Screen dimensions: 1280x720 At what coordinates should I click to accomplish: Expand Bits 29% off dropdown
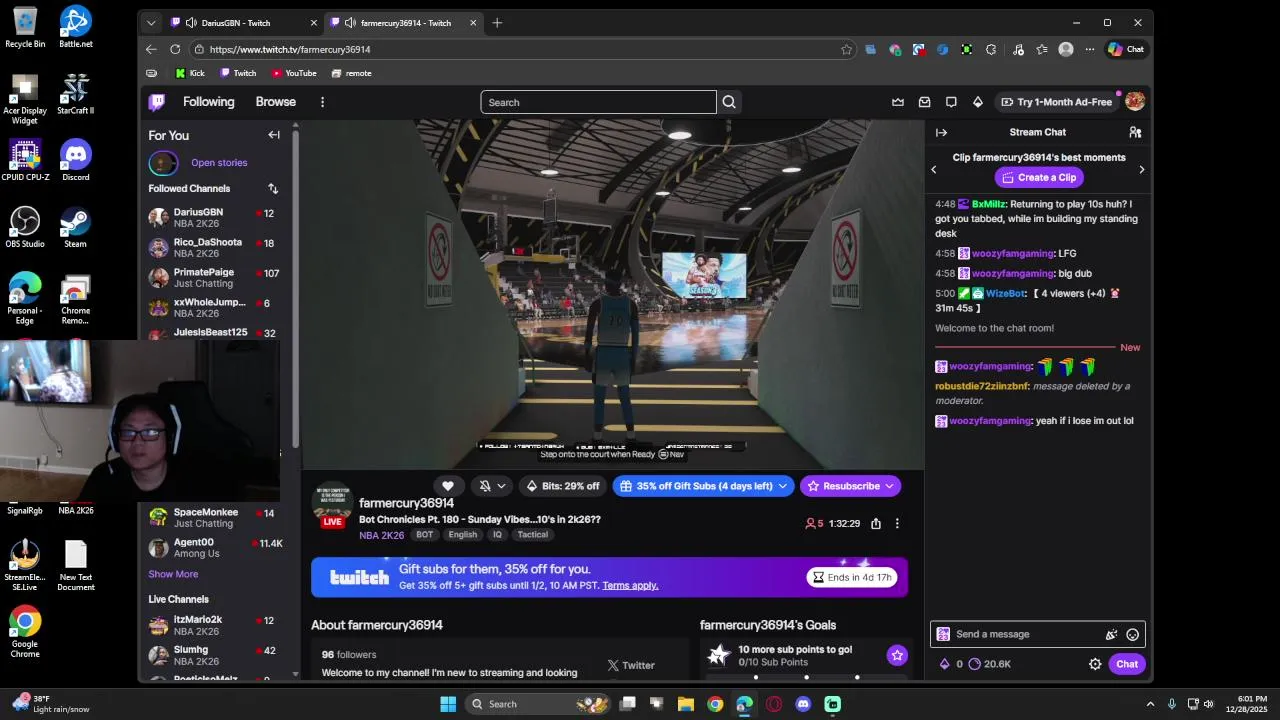point(561,486)
